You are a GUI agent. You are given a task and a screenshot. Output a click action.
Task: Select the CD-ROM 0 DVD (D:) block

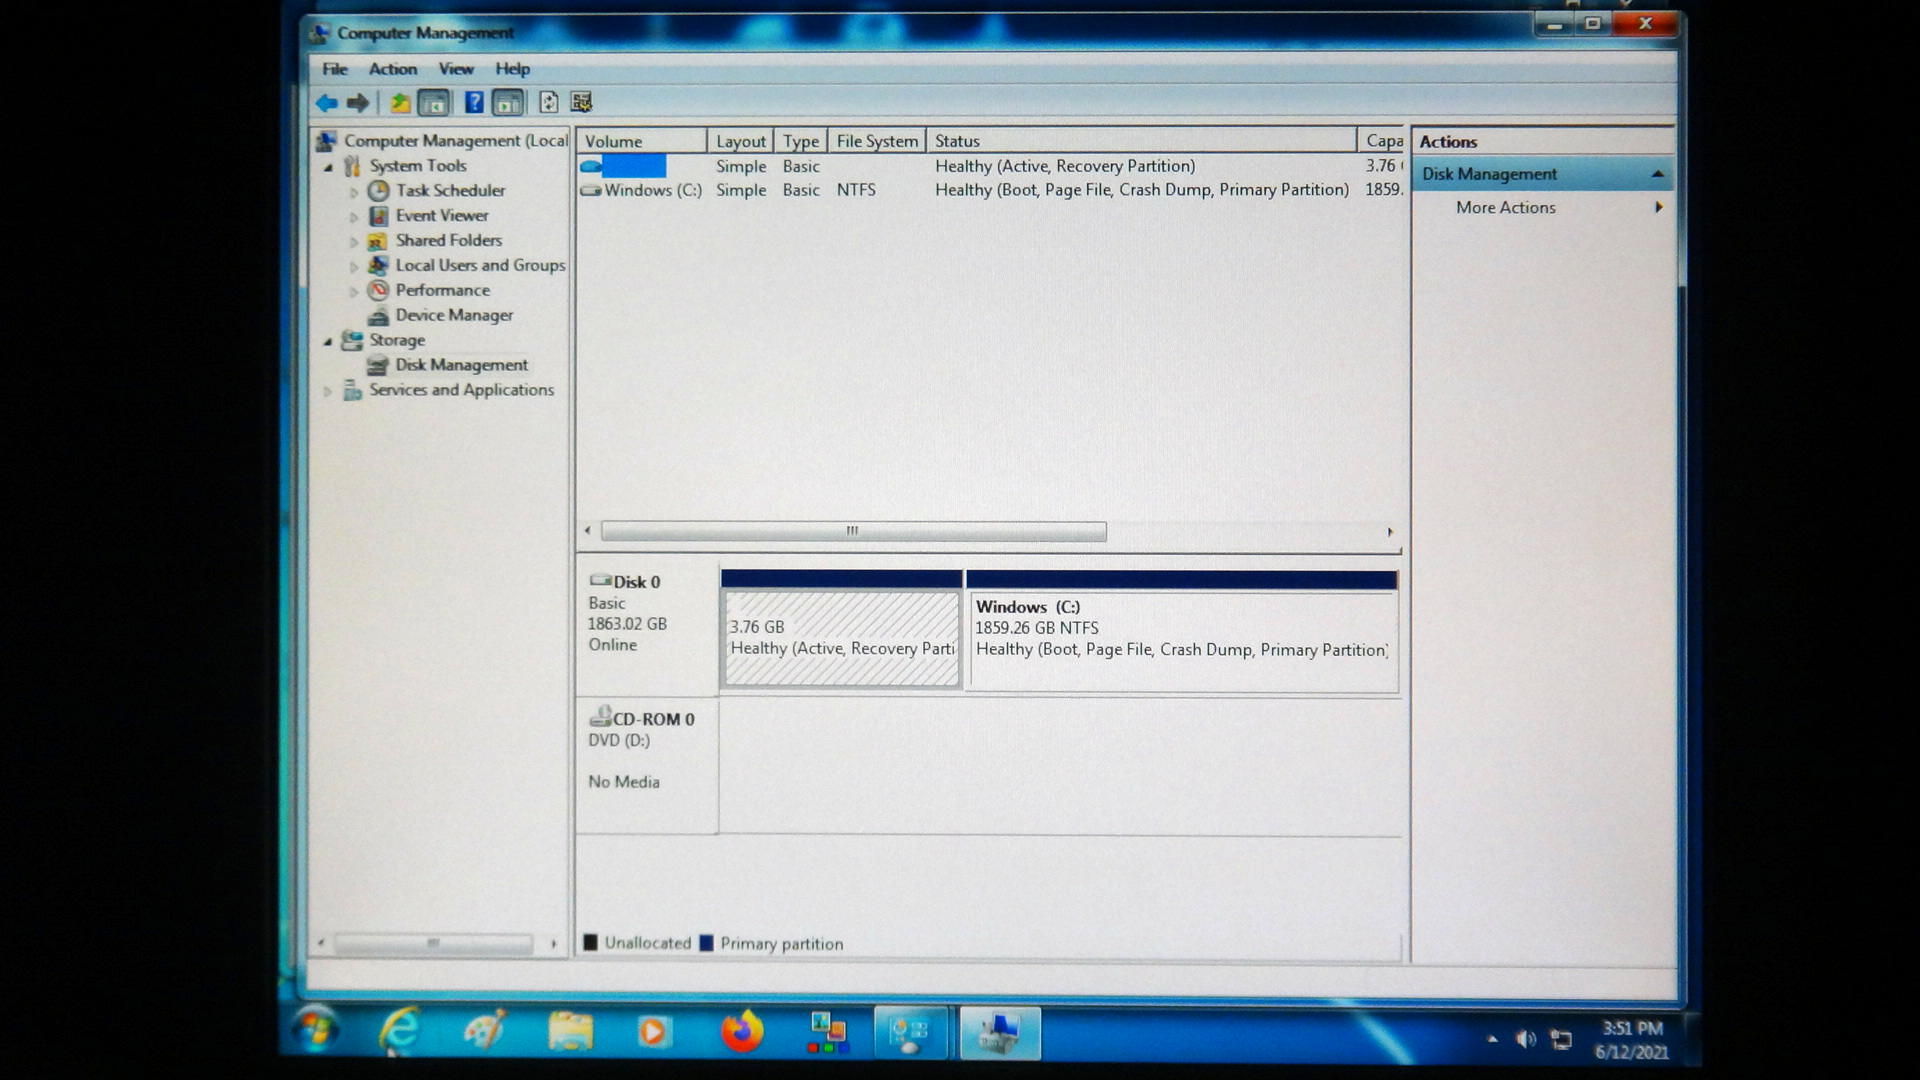pyautogui.click(x=647, y=766)
